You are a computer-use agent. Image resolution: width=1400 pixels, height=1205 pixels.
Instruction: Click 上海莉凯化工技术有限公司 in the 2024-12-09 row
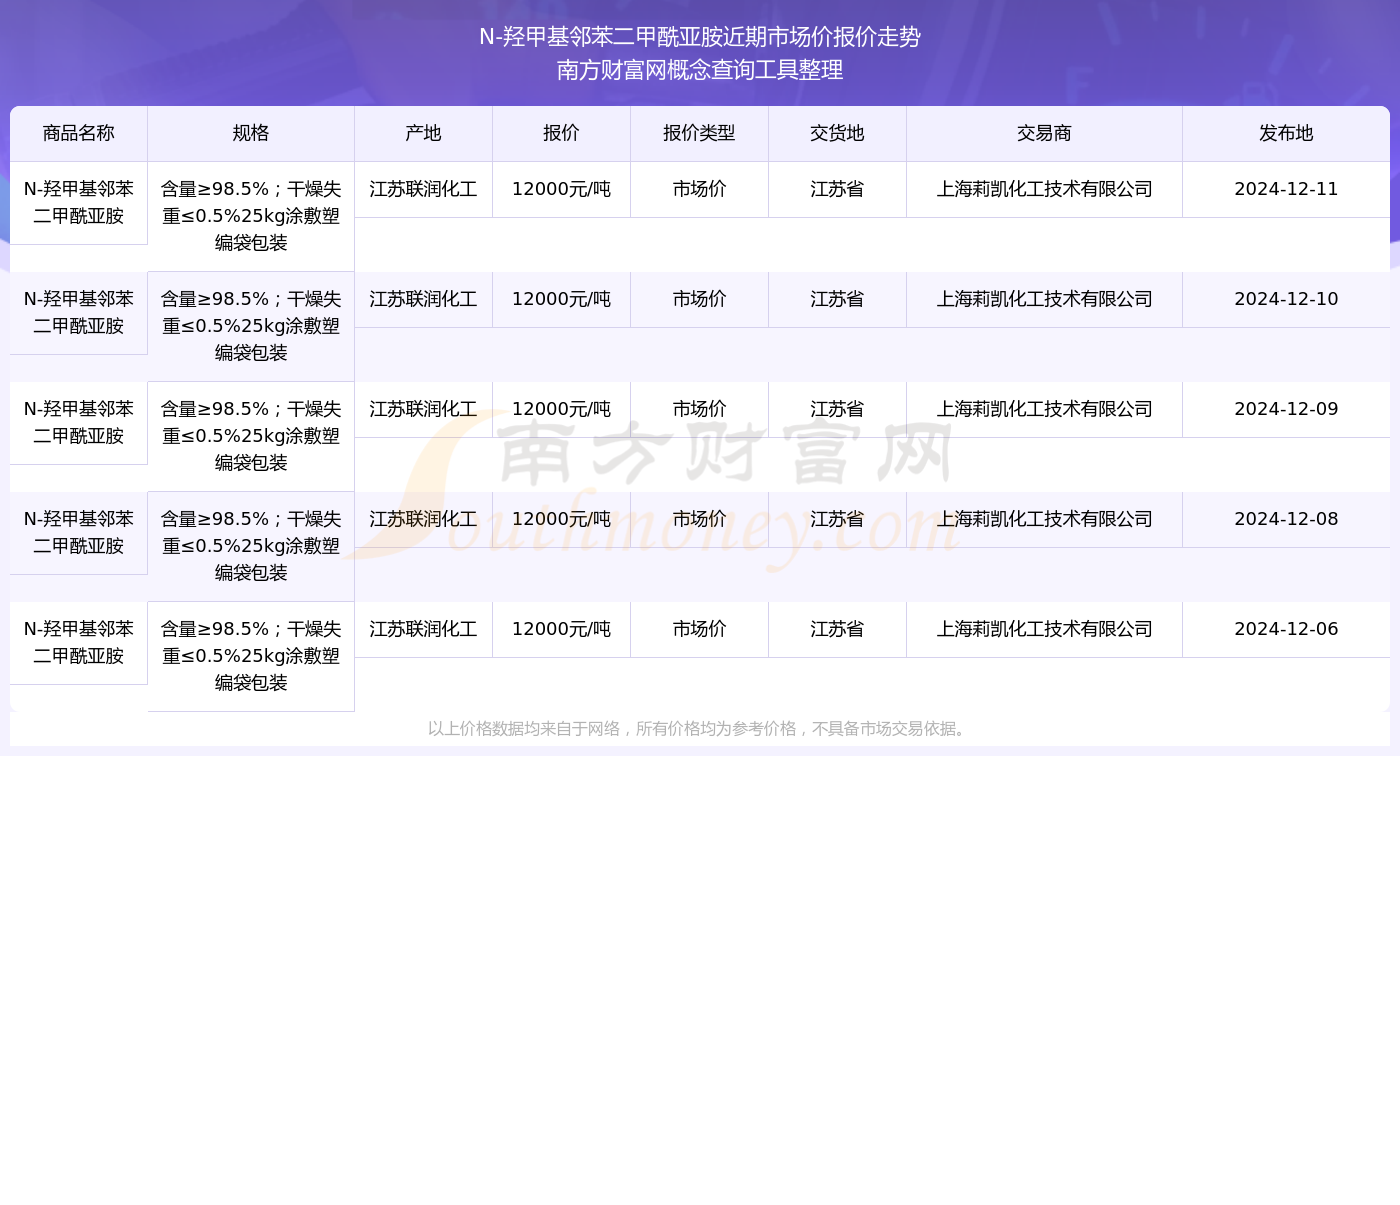1044,409
